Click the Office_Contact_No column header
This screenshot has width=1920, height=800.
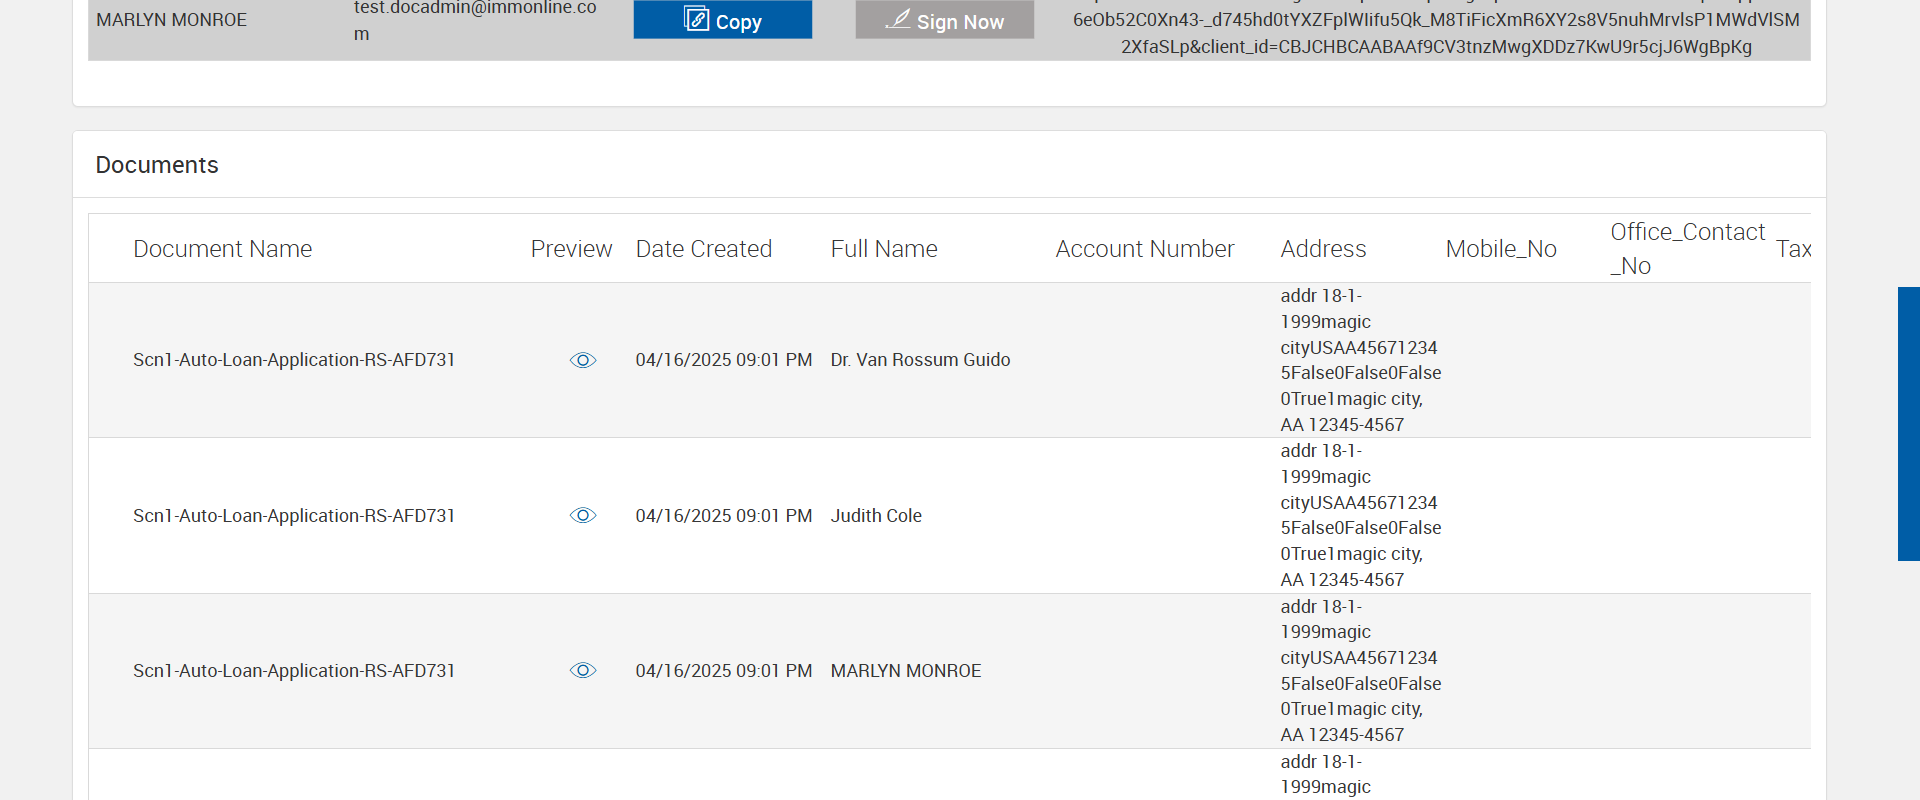[1688, 249]
